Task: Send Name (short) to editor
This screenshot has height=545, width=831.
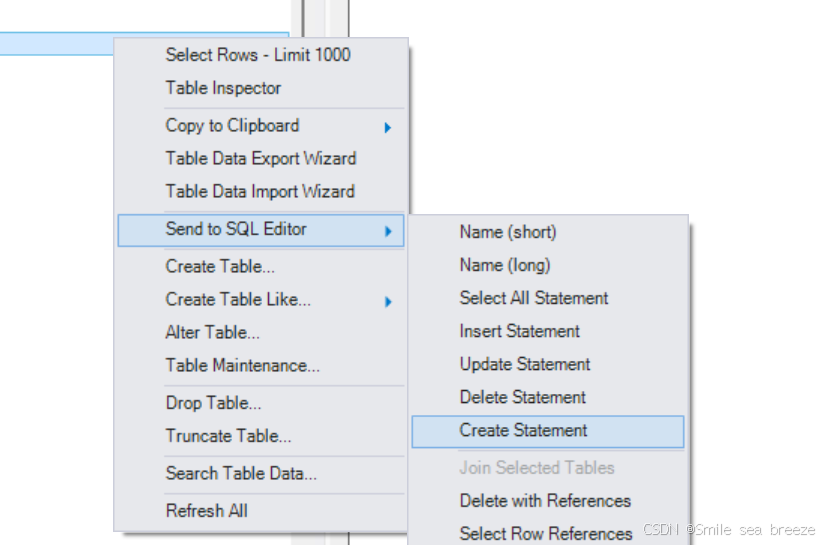Action: [x=508, y=232]
